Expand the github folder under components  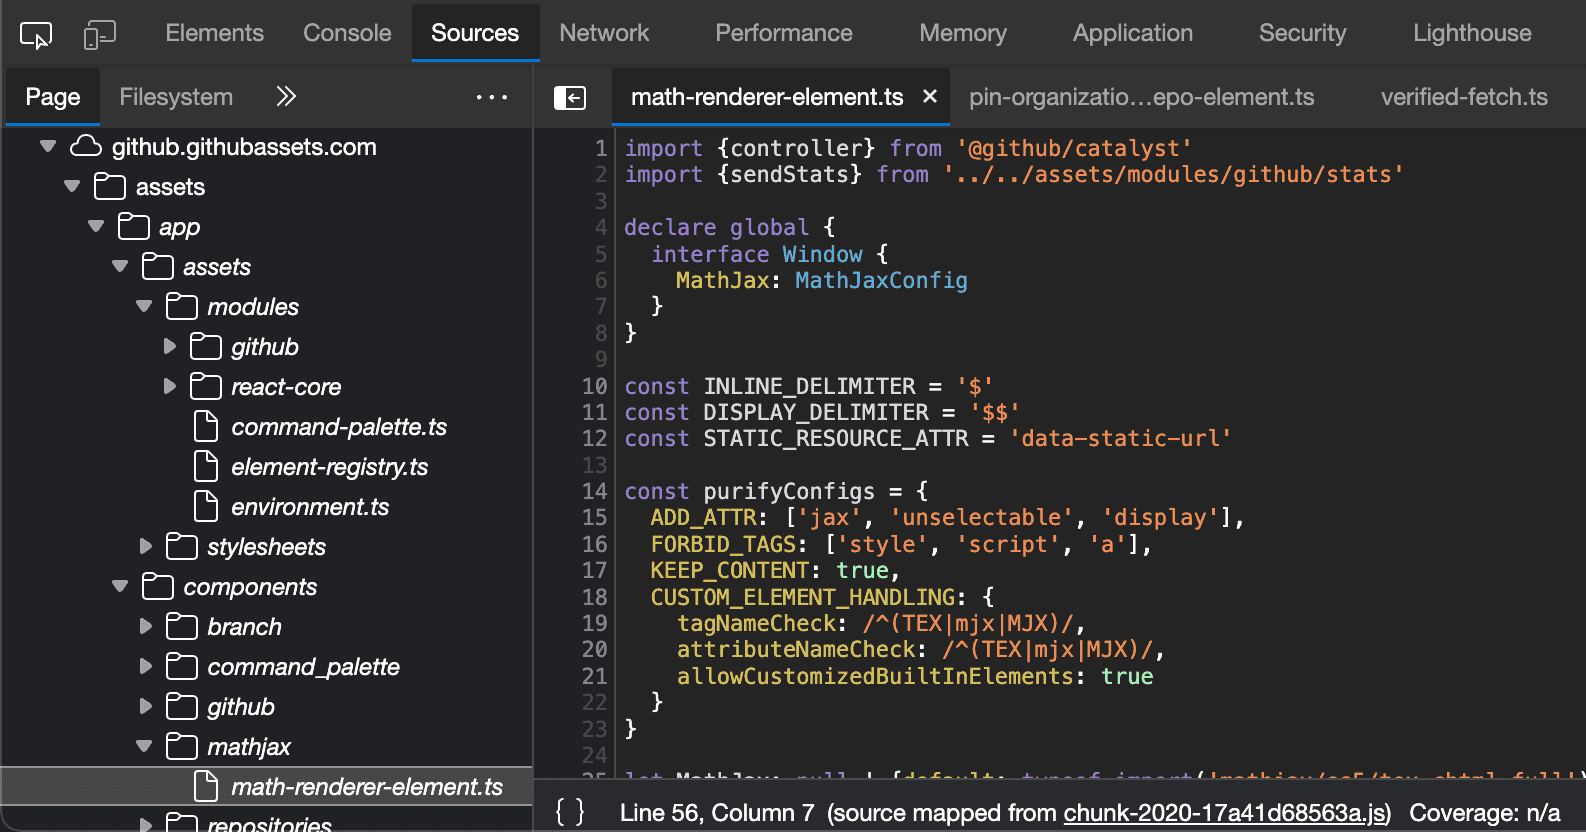145,706
